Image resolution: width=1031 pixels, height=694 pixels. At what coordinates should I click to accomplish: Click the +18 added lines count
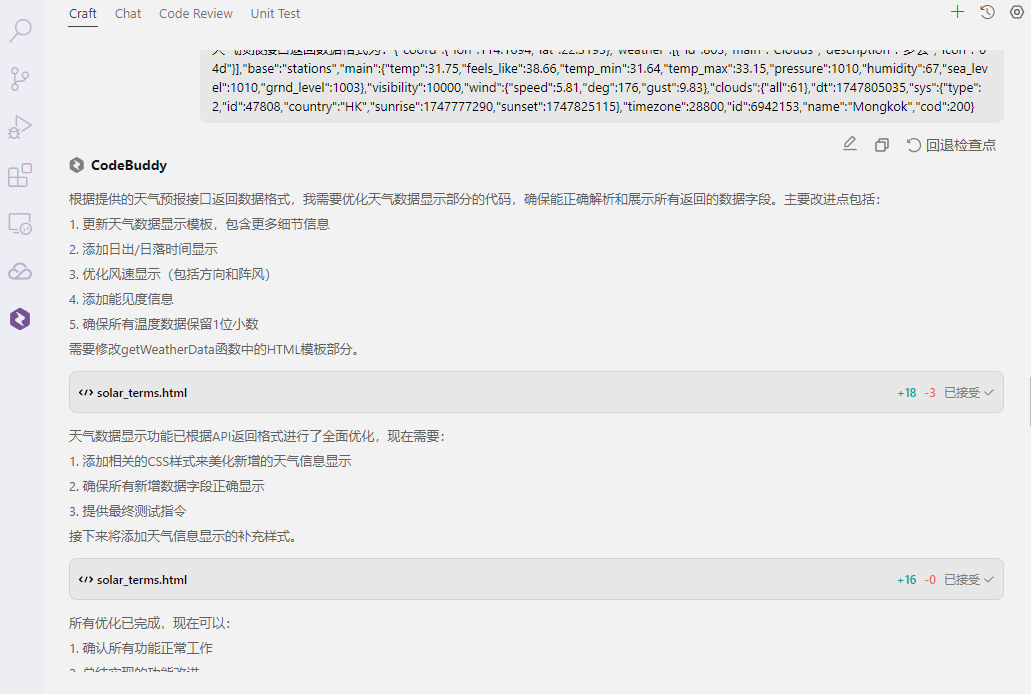pos(907,393)
